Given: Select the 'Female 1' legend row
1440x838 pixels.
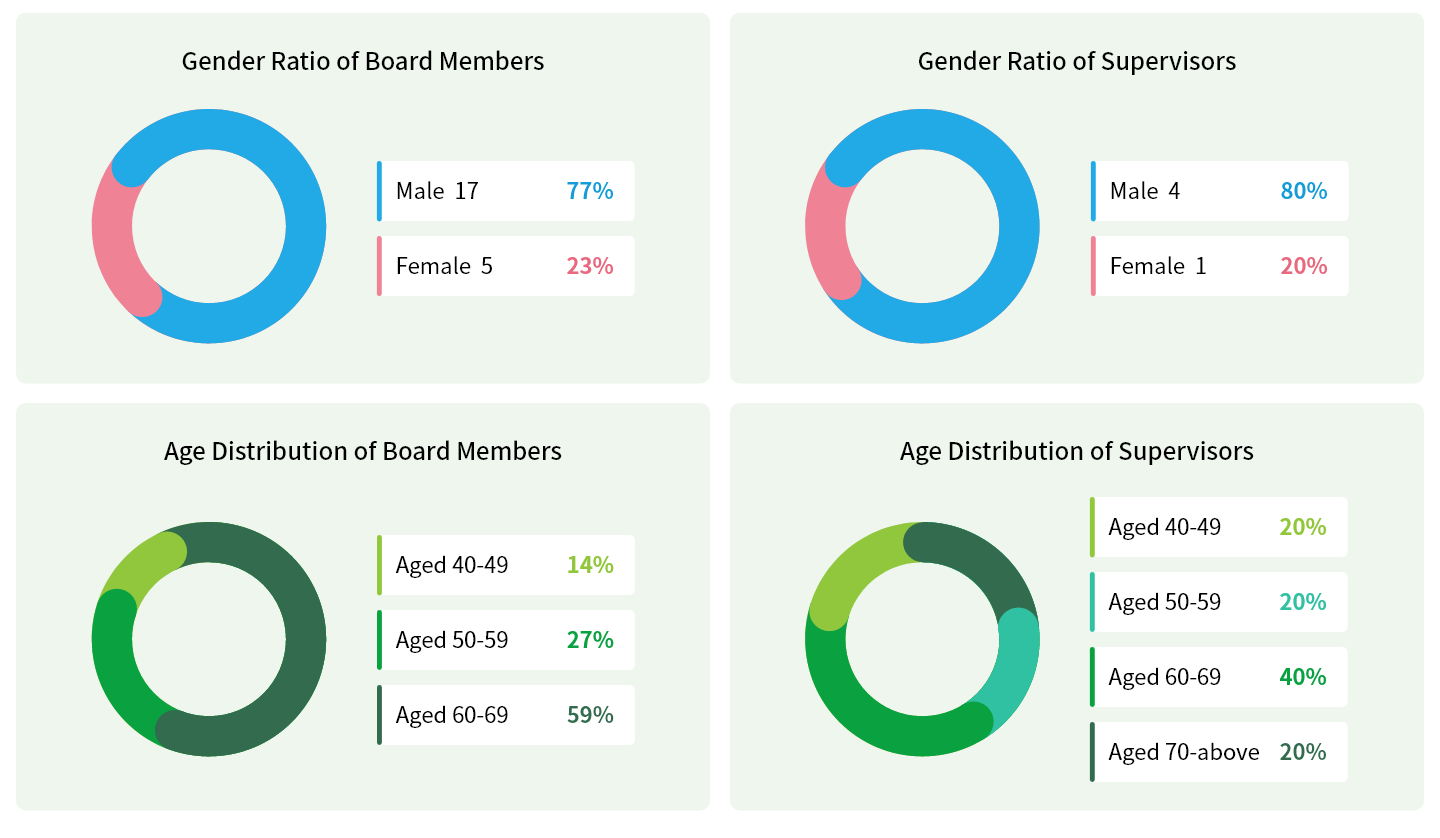Looking at the screenshot, I should 1219,266.
